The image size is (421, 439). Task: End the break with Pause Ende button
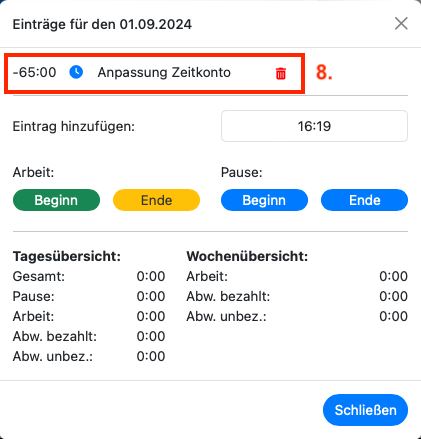coord(364,200)
